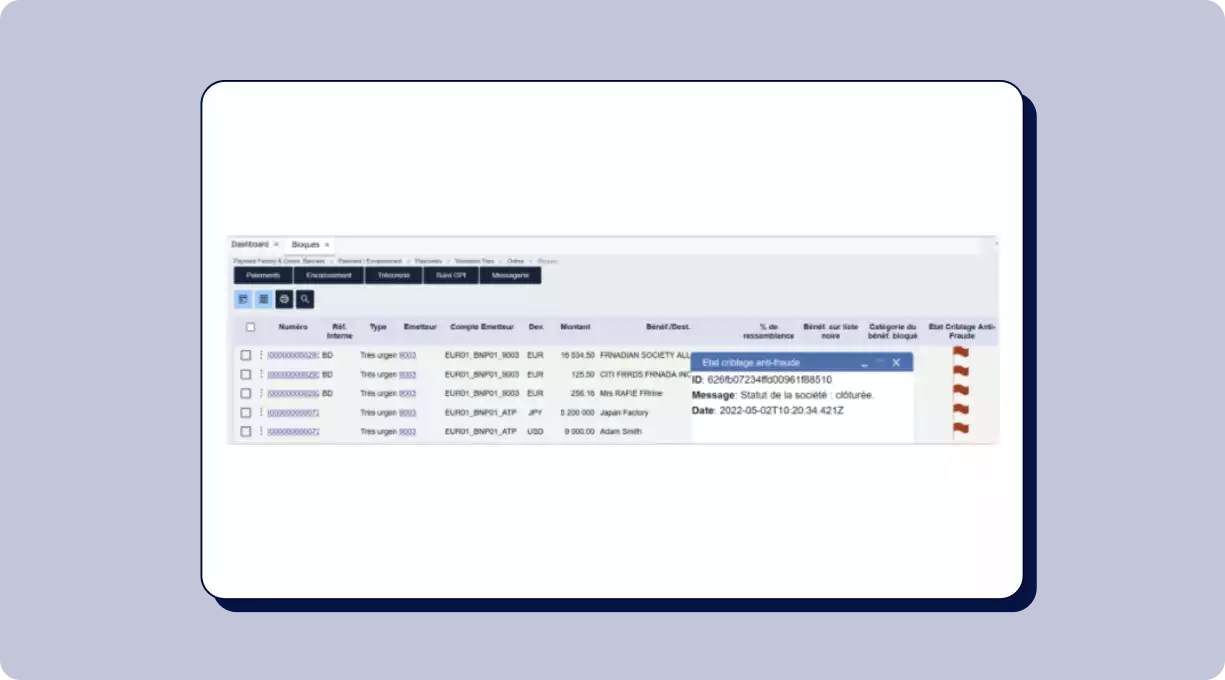This screenshot has height=680, width=1225.
Task: Toggle the select-all checkbox in the table header
Action: (250, 327)
